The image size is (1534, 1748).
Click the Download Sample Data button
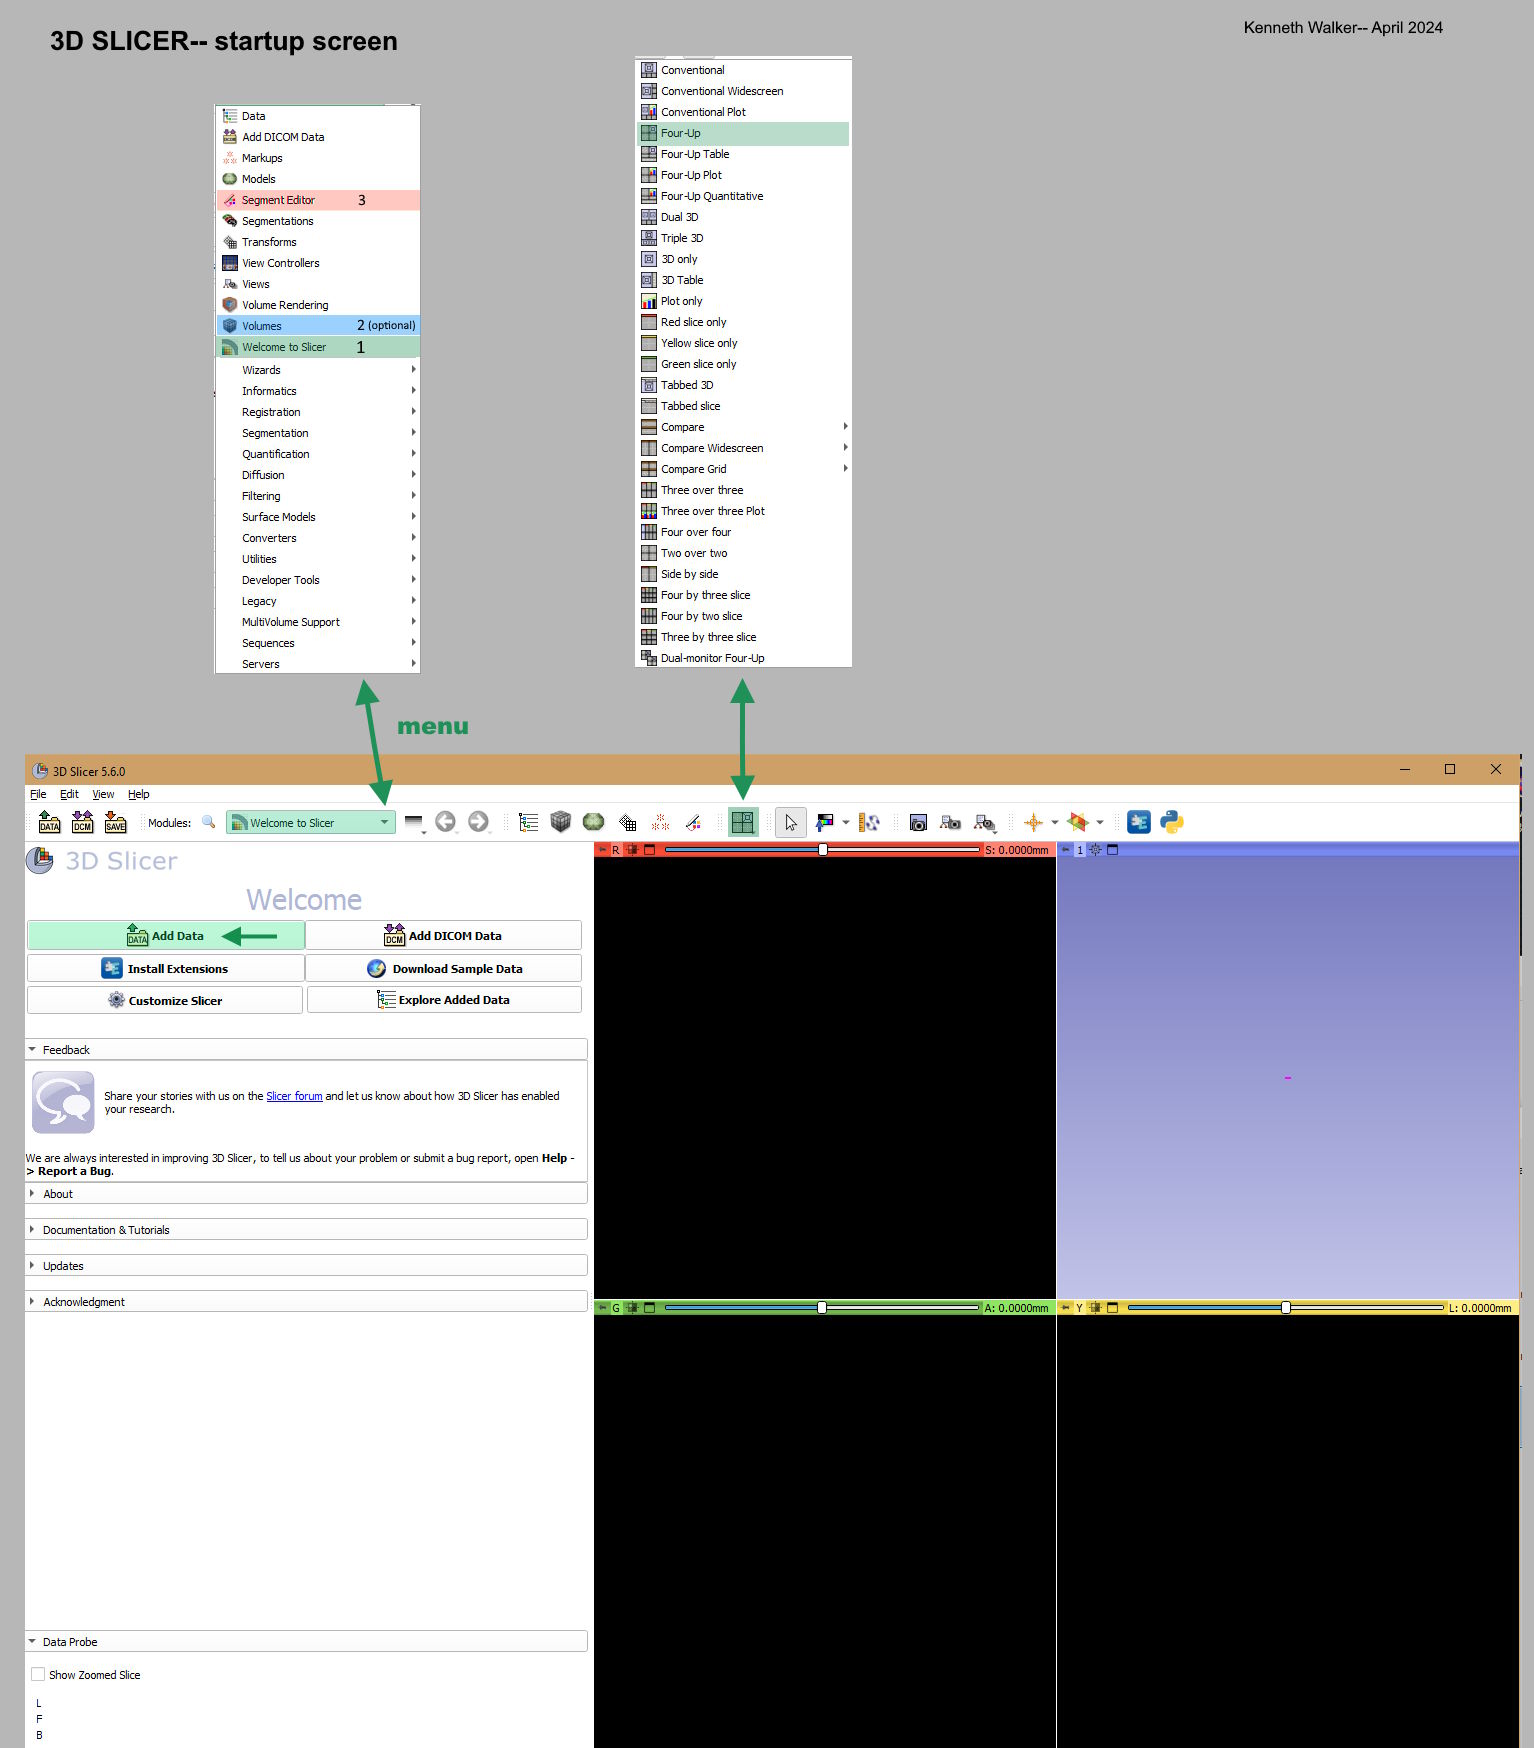(444, 968)
